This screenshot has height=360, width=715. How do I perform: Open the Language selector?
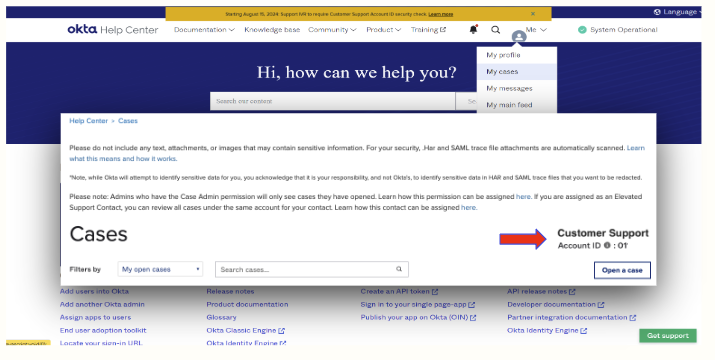678,12
